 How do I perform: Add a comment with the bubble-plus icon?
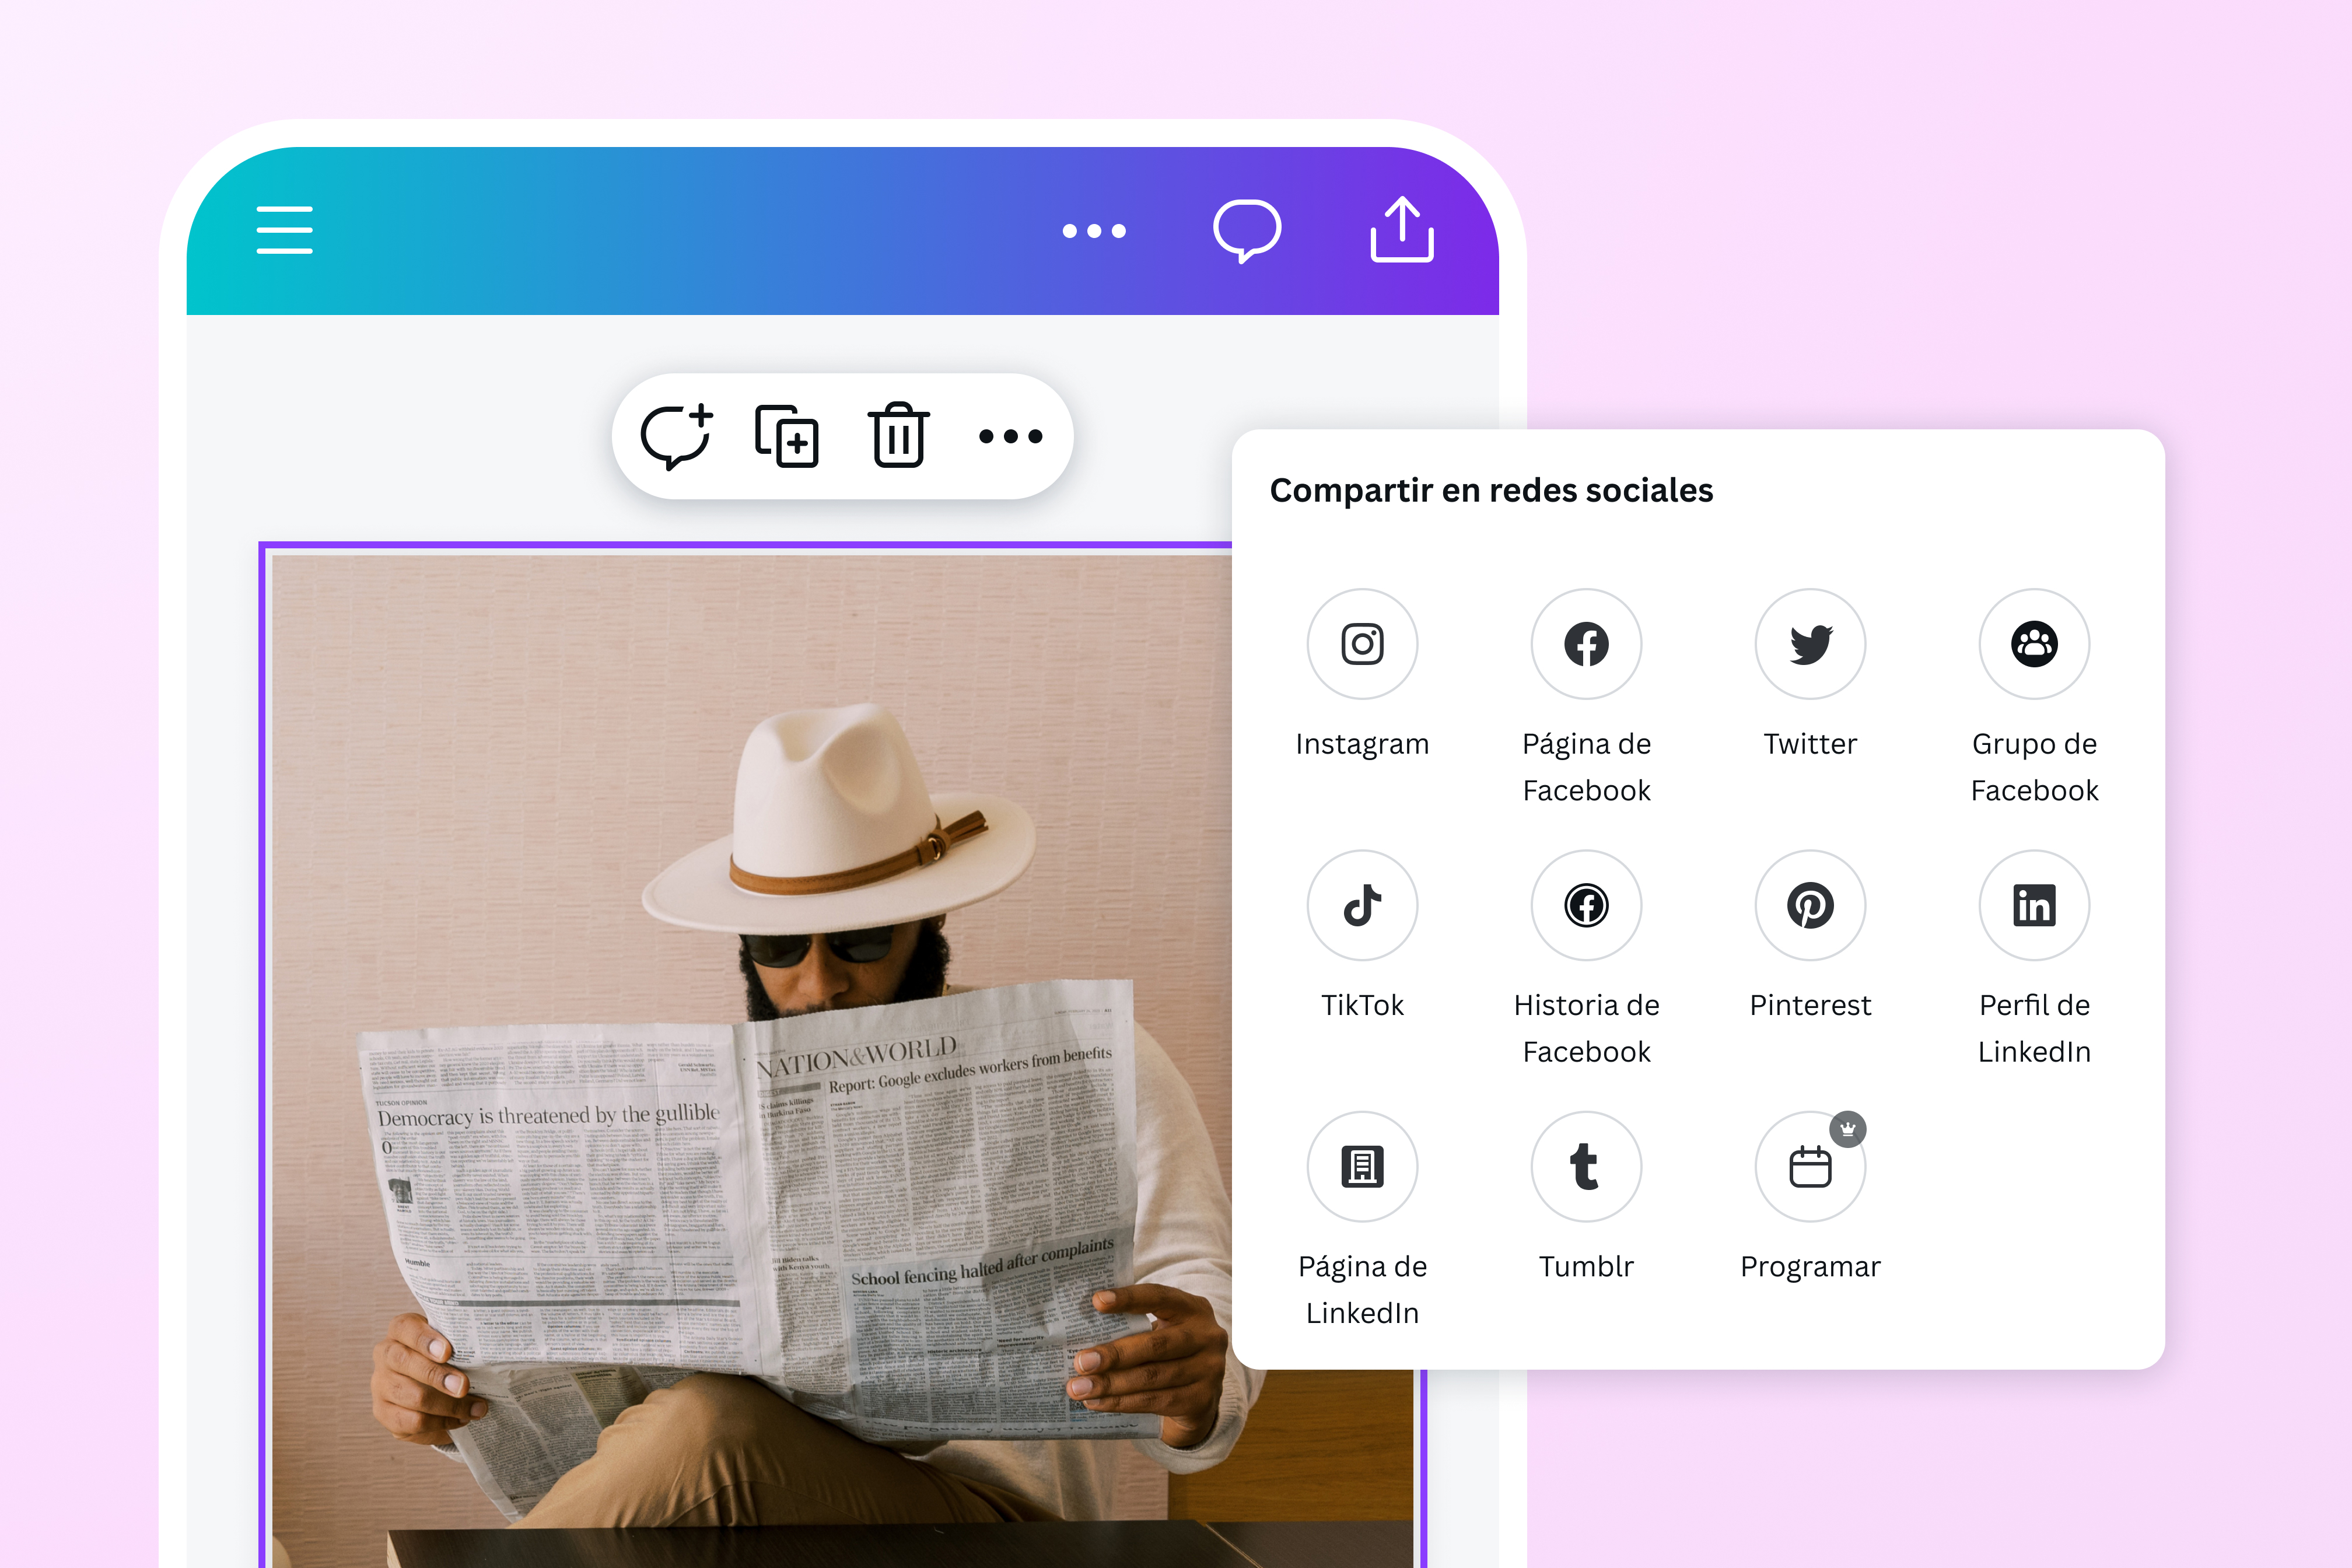point(677,436)
